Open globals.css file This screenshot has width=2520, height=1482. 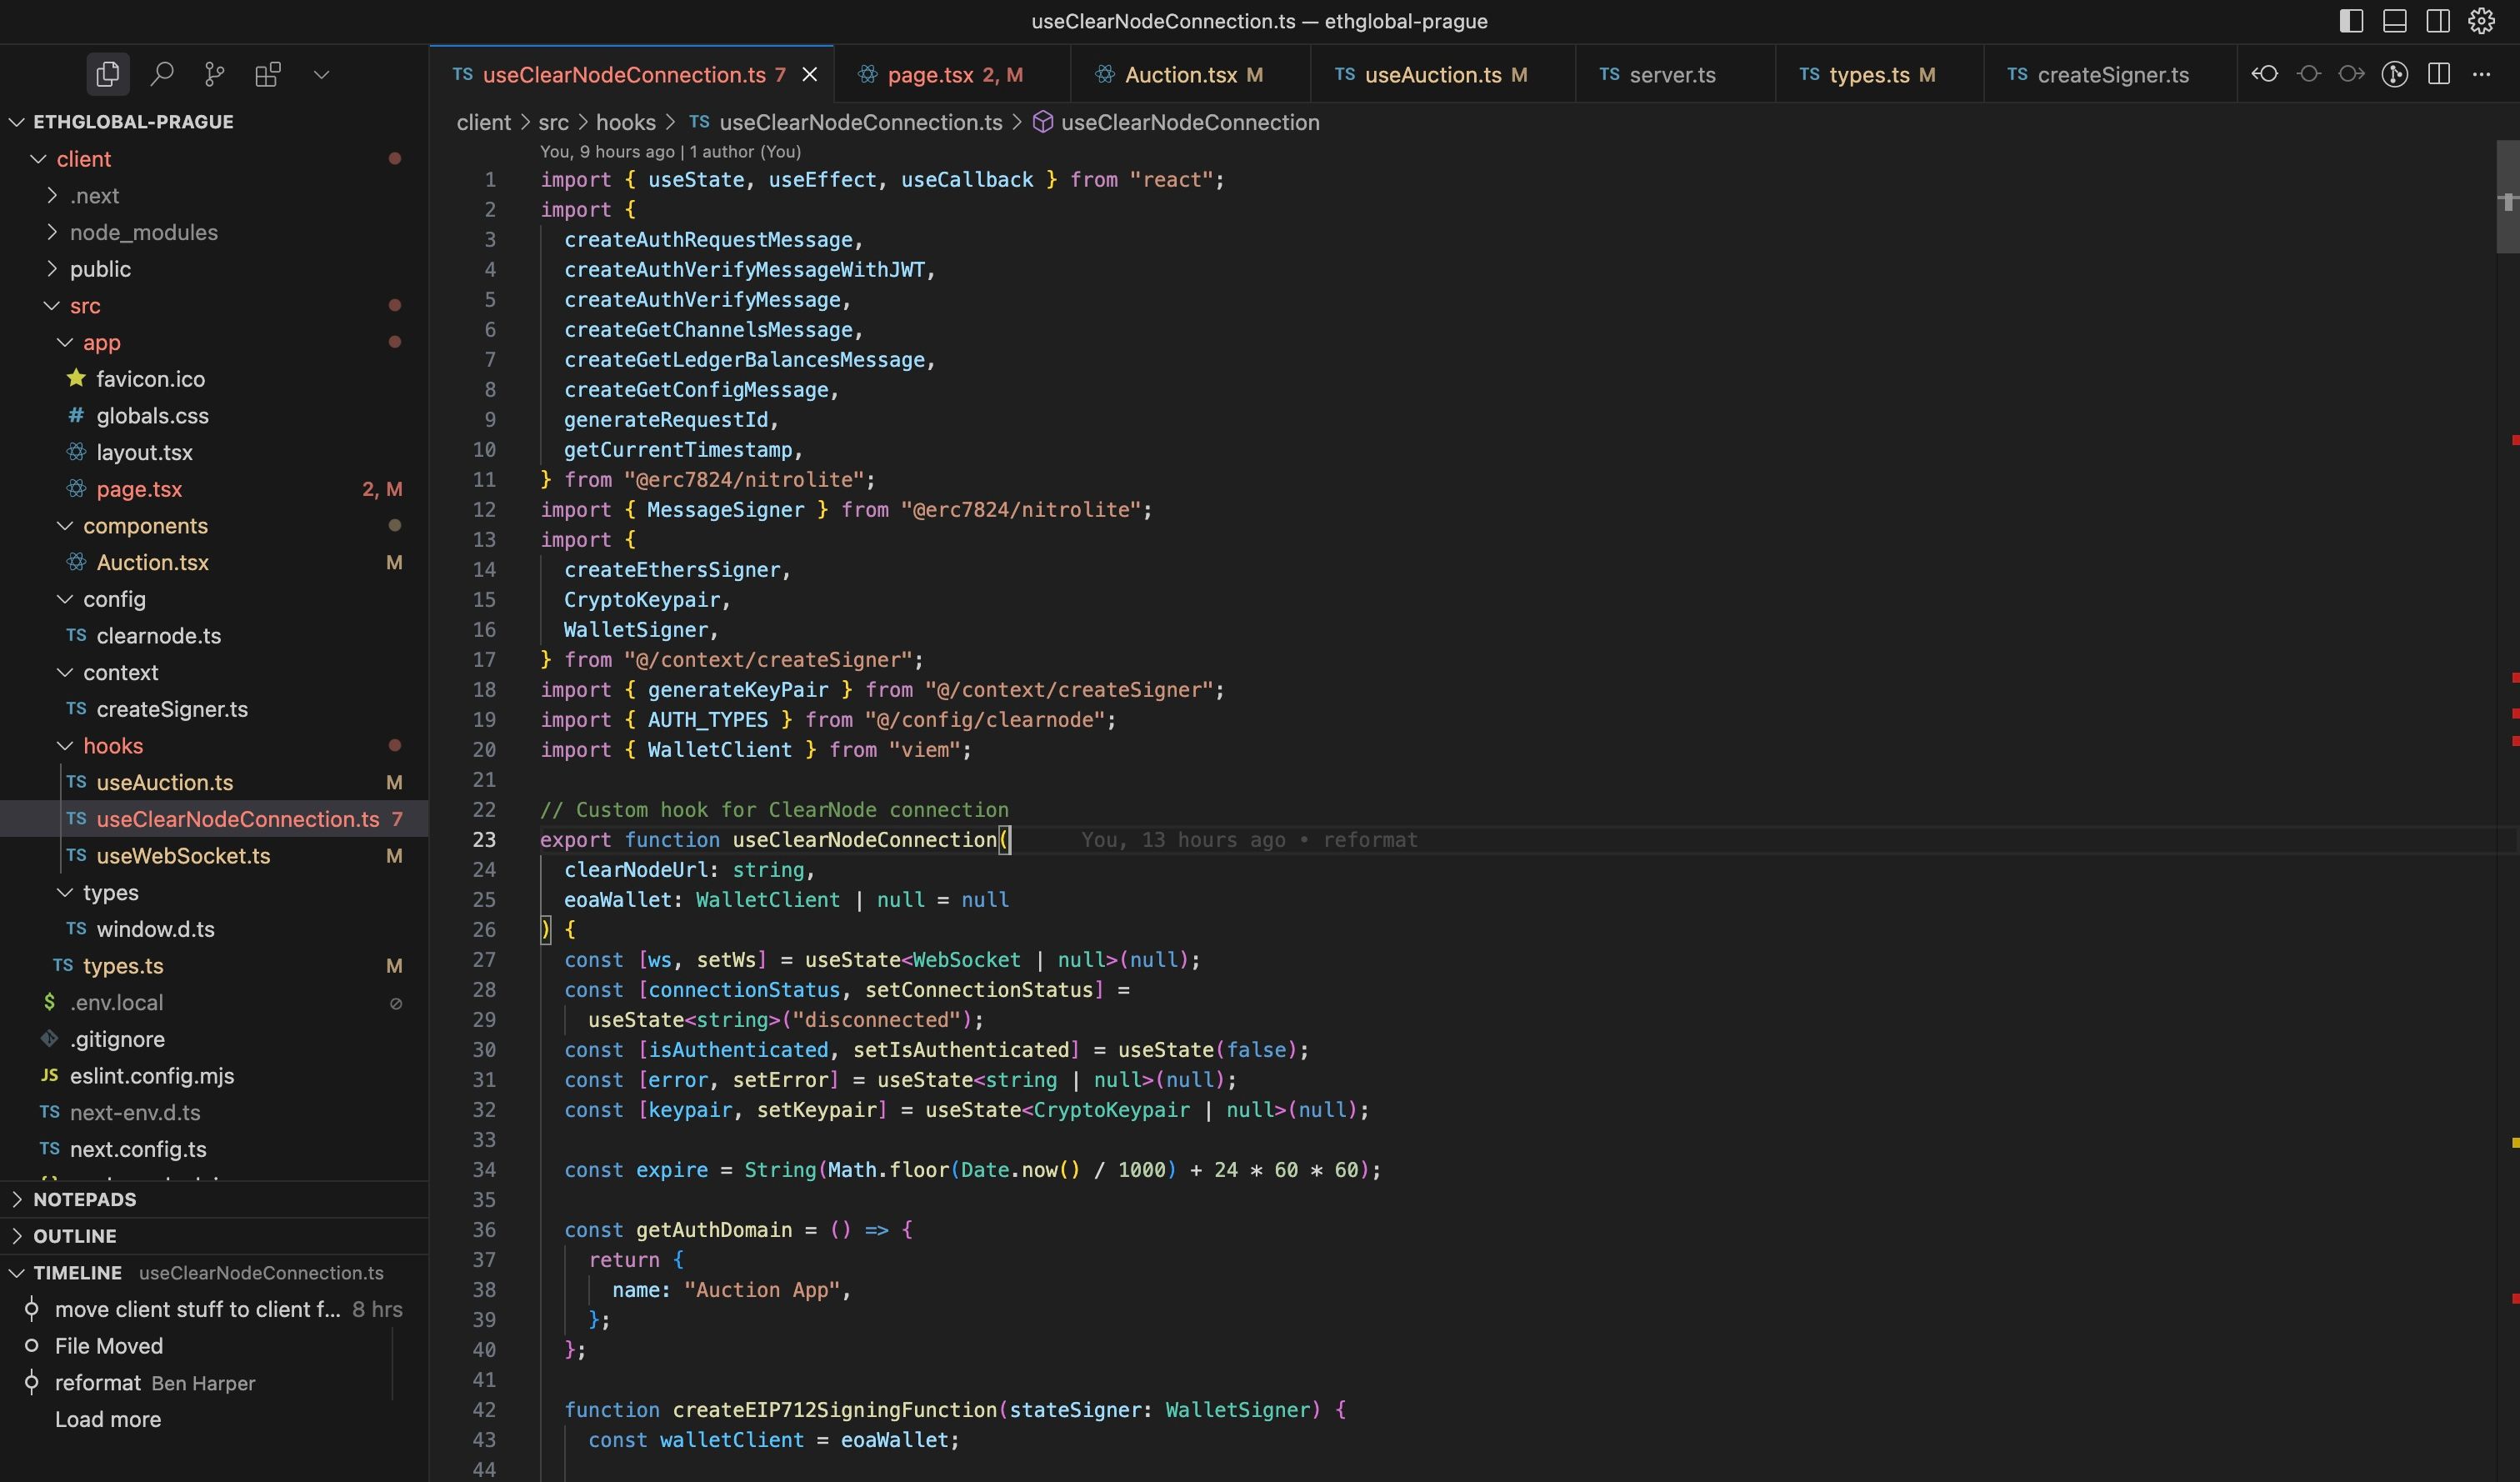(214, 416)
